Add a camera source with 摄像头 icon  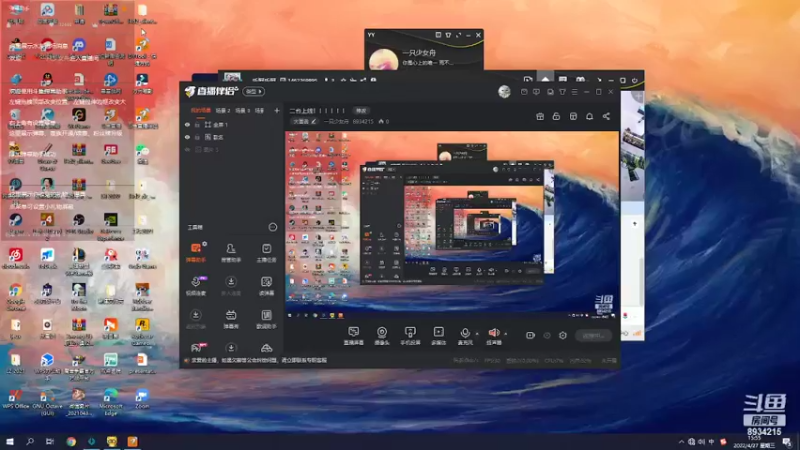[x=382, y=336]
